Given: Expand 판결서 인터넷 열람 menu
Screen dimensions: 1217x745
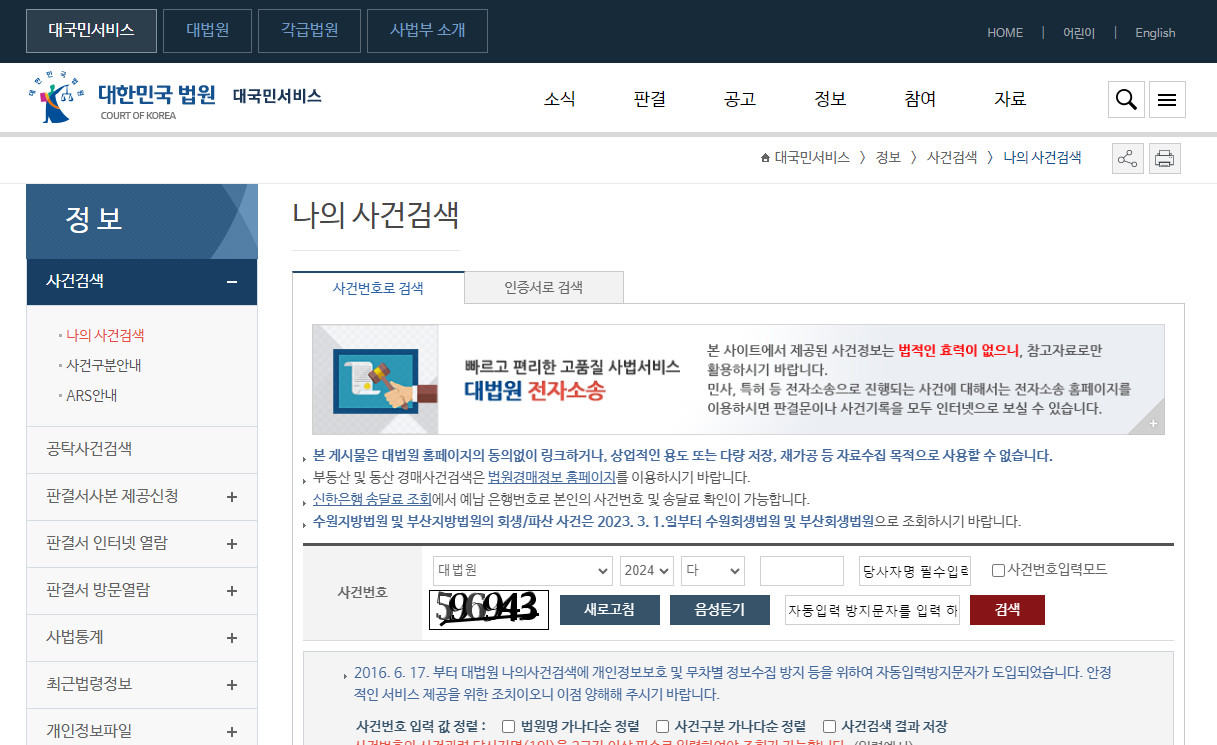Looking at the screenshot, I should point(232,544).
